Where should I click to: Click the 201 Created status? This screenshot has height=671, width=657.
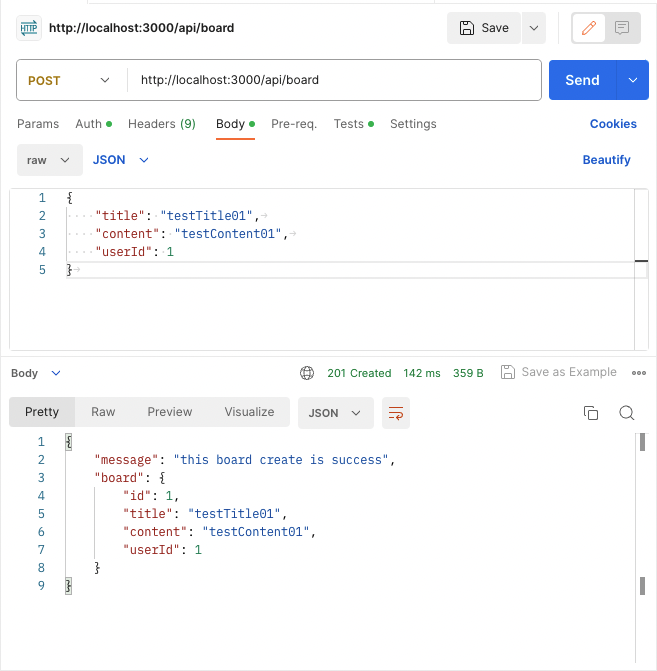point(359,373)
